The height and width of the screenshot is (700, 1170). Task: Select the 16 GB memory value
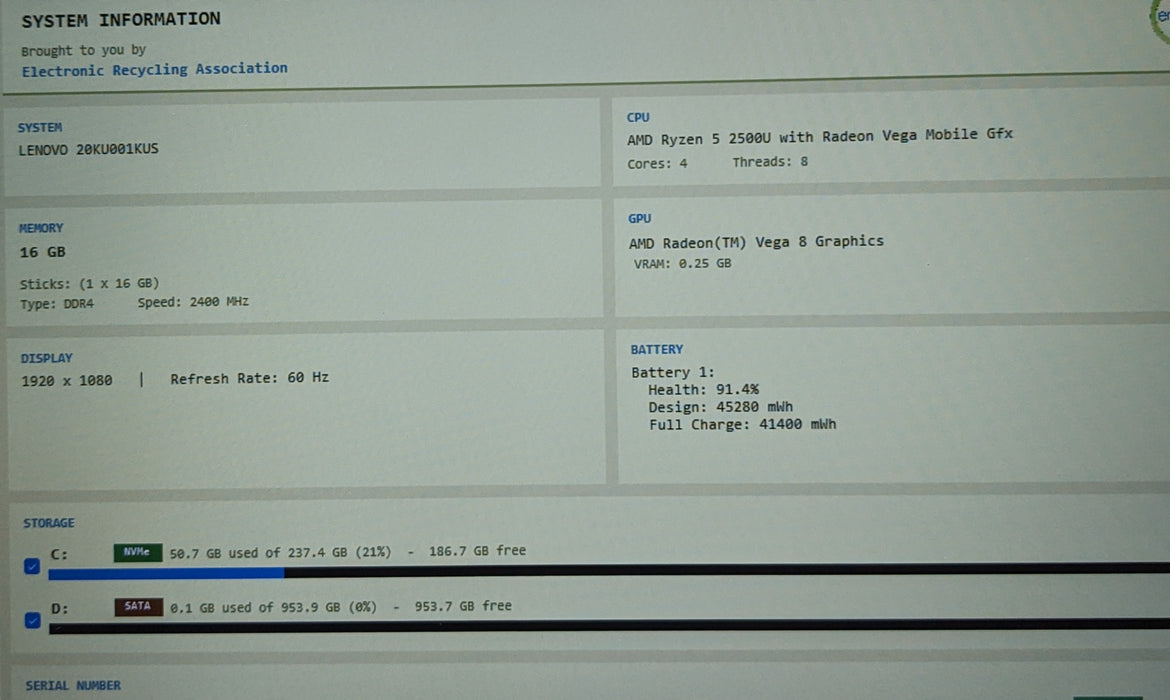pos(43,252)
